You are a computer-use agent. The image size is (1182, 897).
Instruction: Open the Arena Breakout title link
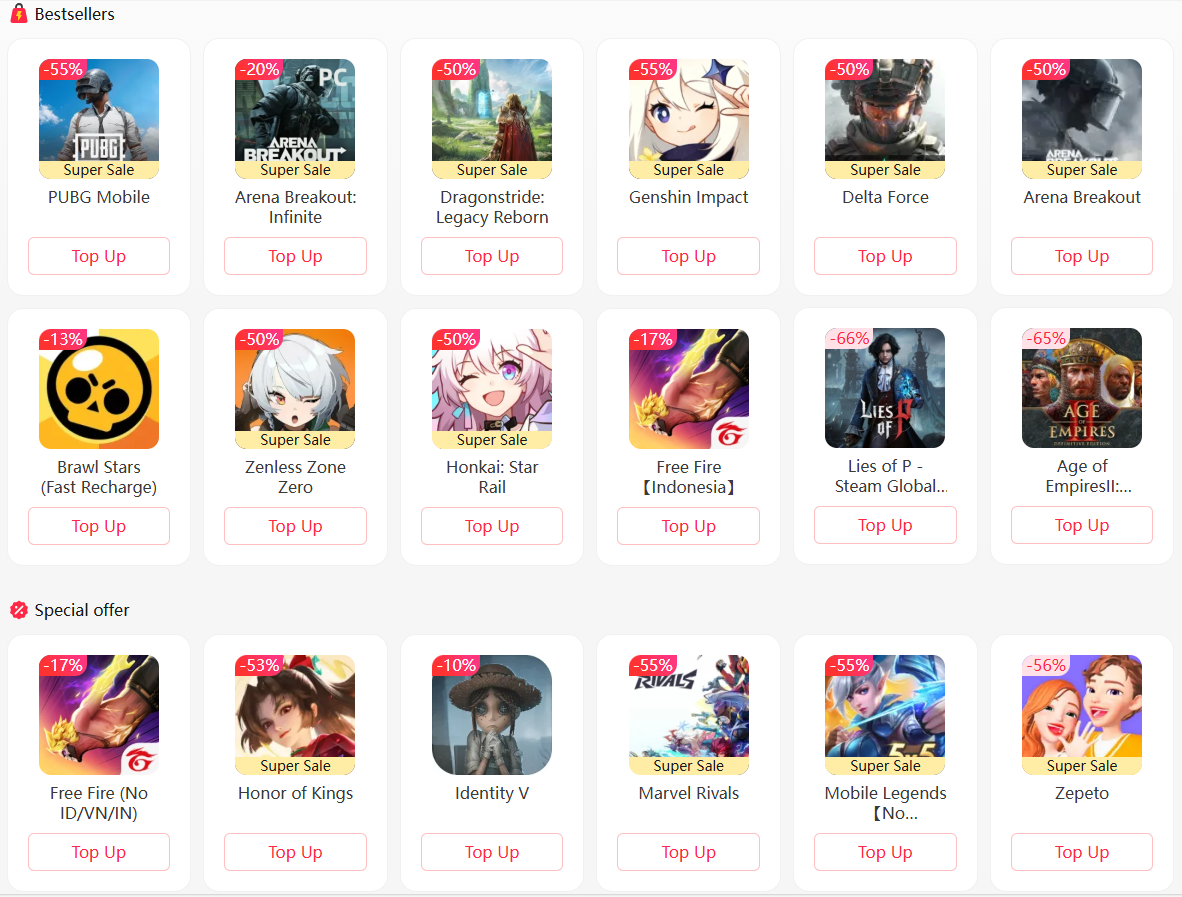(x=1082, y=197)
